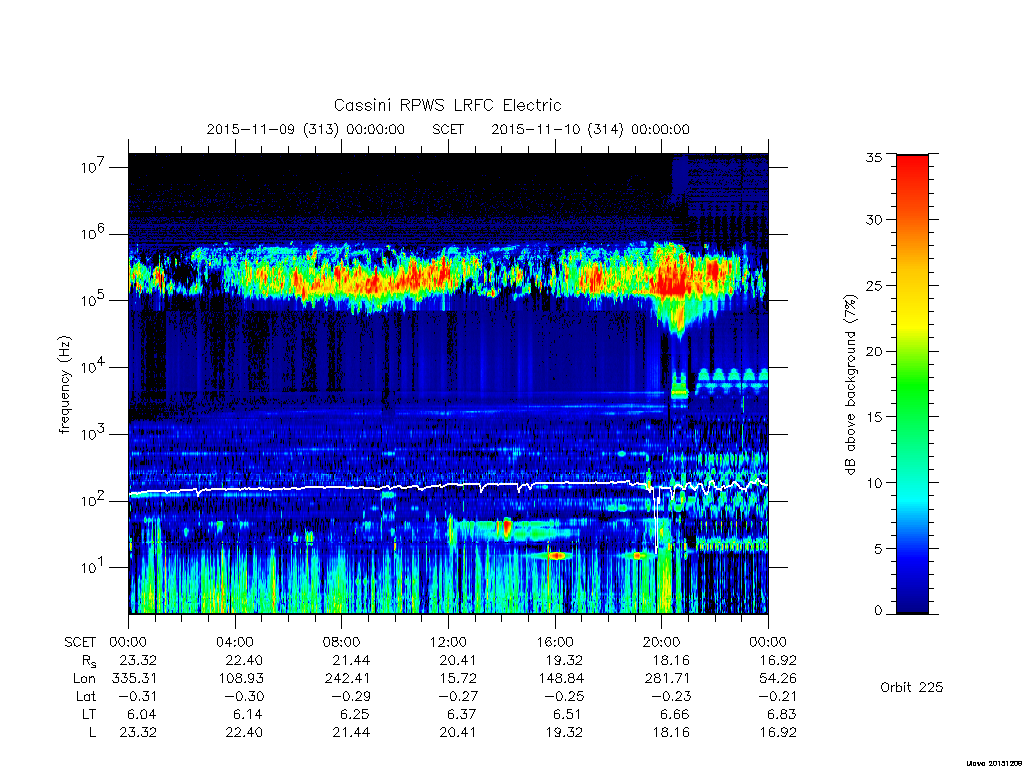Click the Lat value -0.21 at the end
Screen dimensions: 1024x768
click(777, 696)
